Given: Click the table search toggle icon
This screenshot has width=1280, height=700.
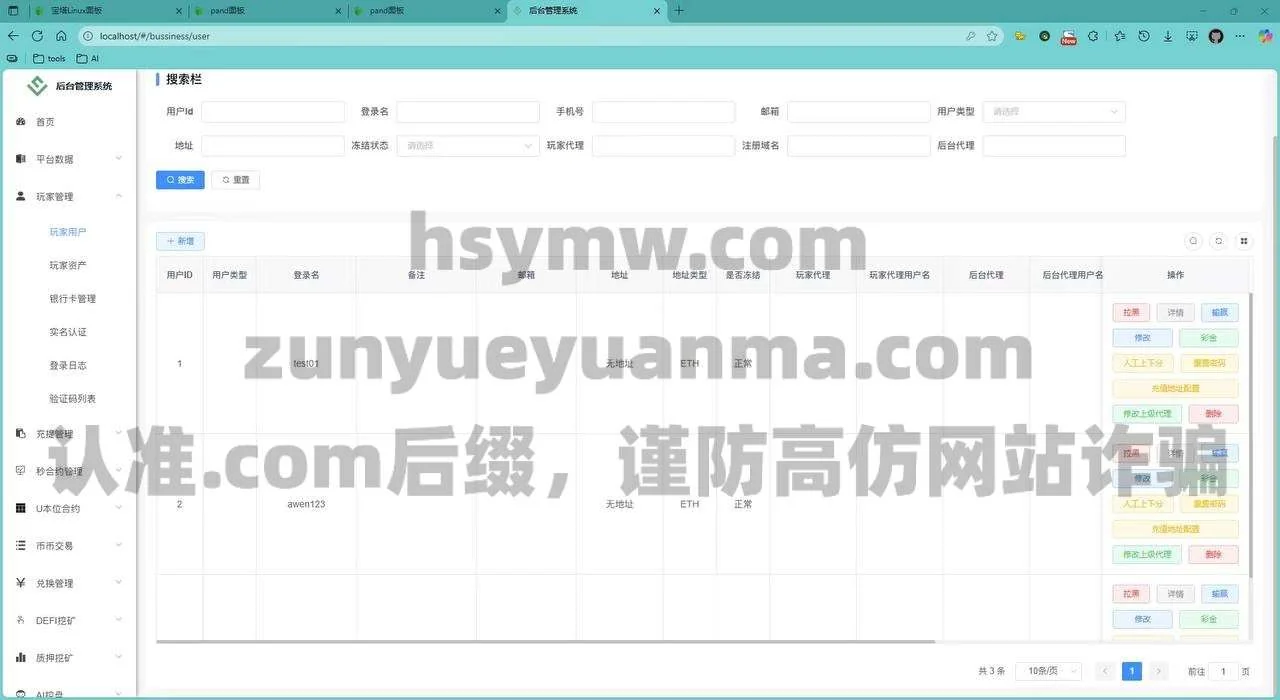Looking at the screenshot, I should [x=1193, y=241].
